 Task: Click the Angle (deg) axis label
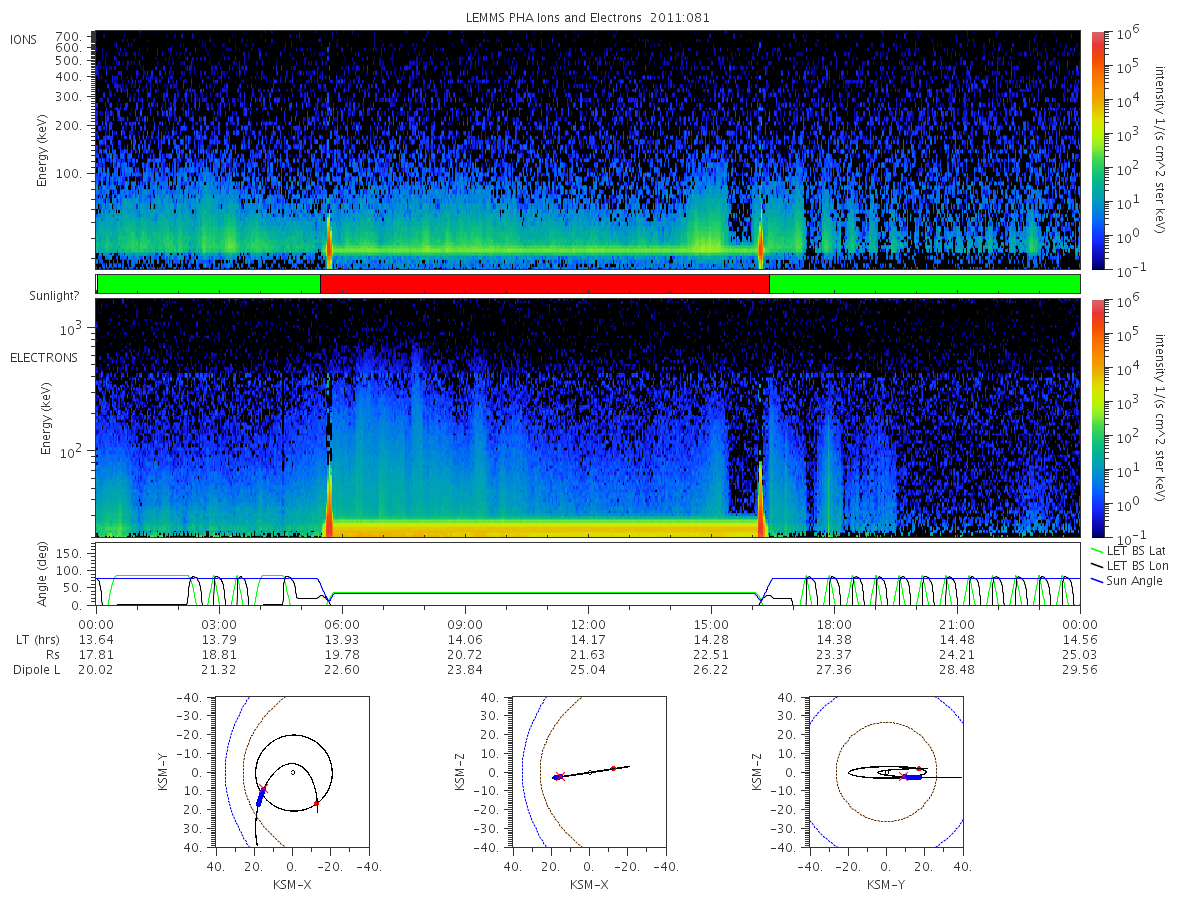coord(43,574)
